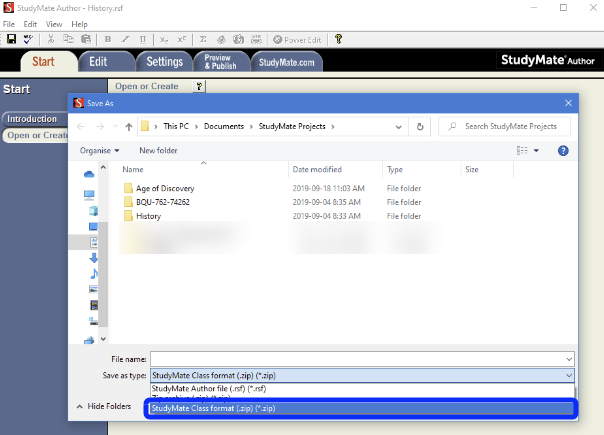Image resolution: width=604 pixels, height=435 pixels.
Task: Click the Back arrow in the Save As dialog
Action: pyautogui.click(x=81, y=126)
